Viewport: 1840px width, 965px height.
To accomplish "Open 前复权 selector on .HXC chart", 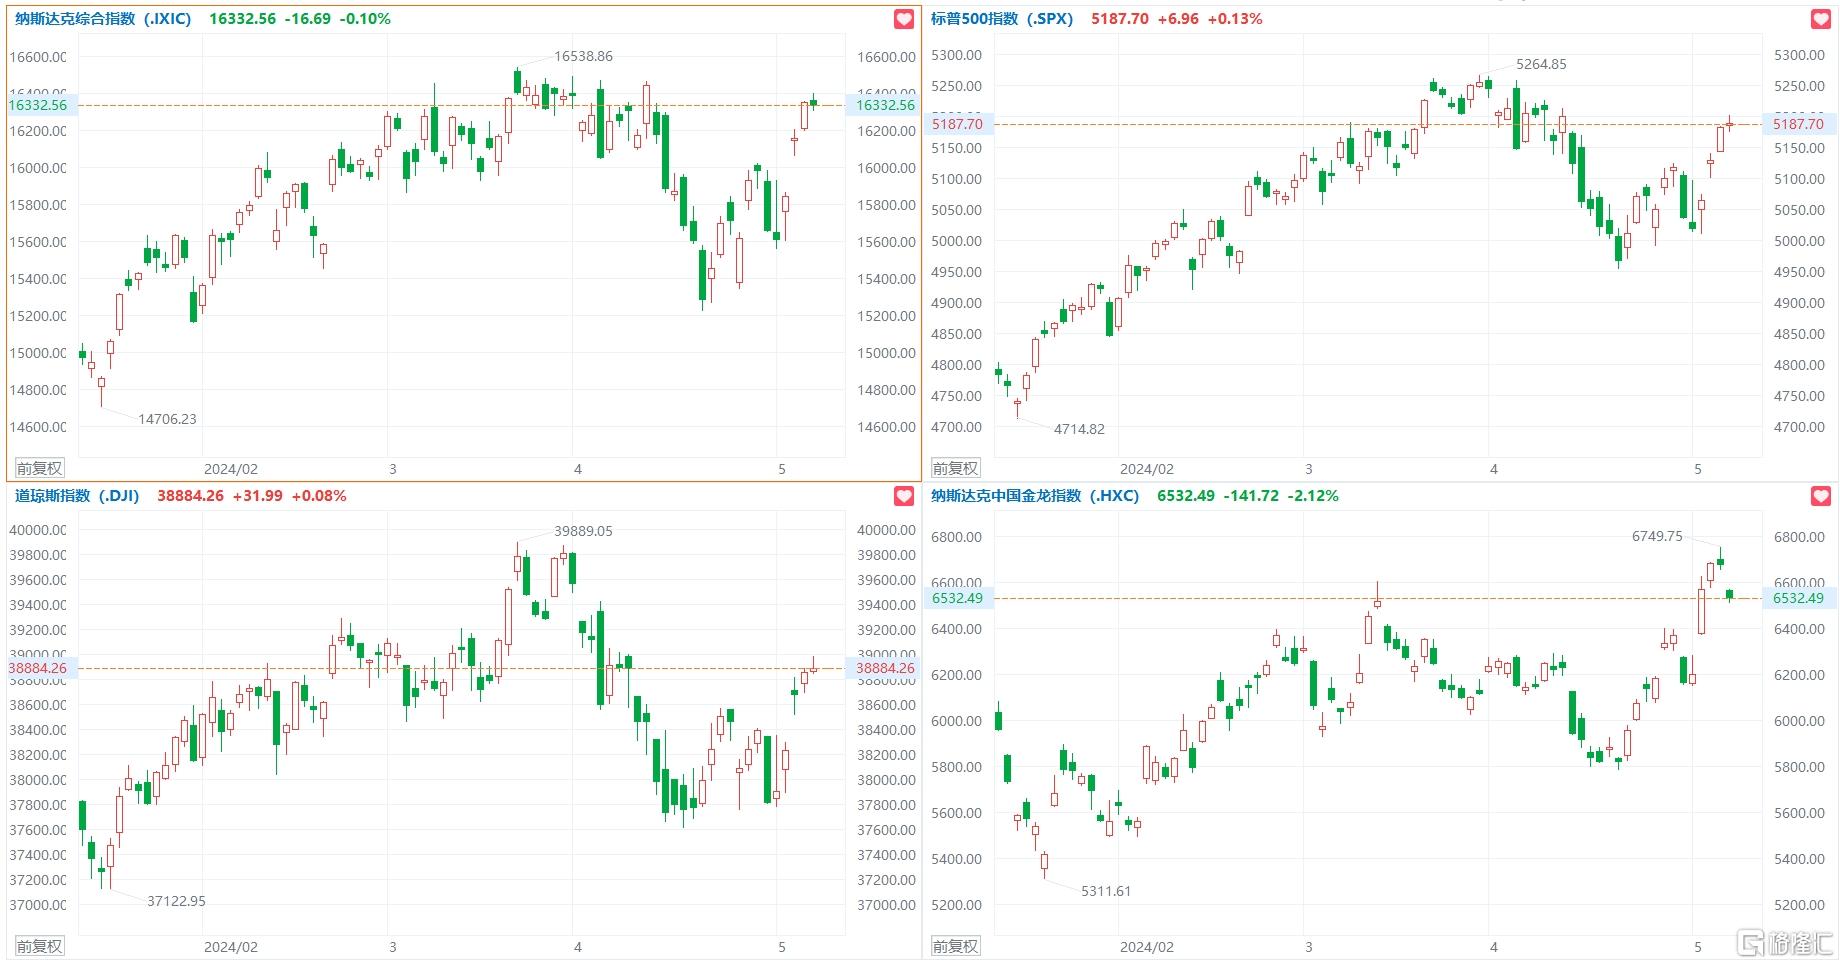I will (955, 946).
